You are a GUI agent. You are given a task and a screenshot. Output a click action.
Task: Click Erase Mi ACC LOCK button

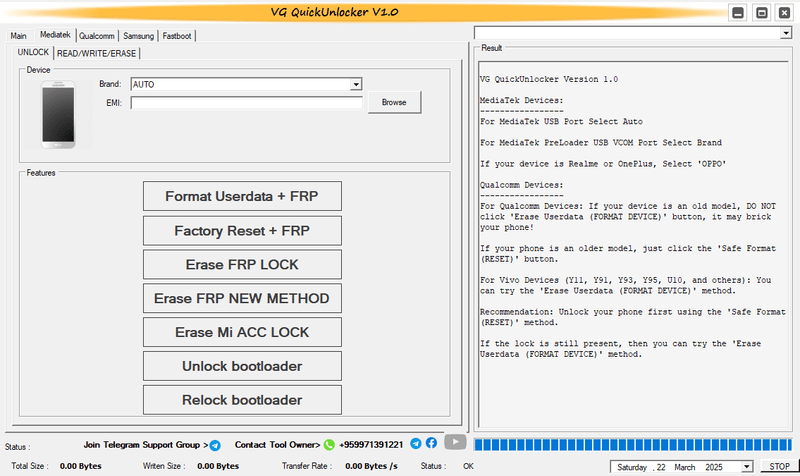tap(242, 332)
